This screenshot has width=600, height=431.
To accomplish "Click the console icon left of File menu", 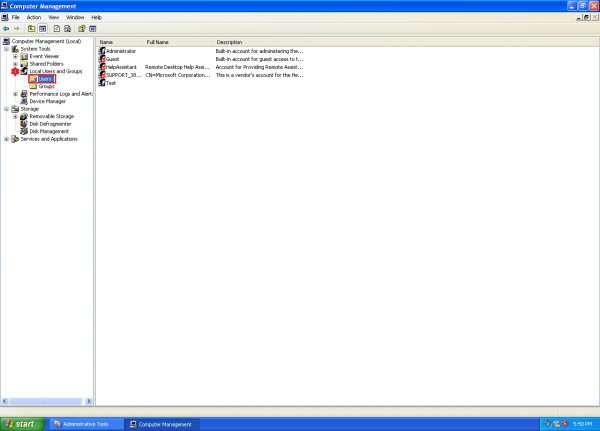I will click(x=5, y=17).
